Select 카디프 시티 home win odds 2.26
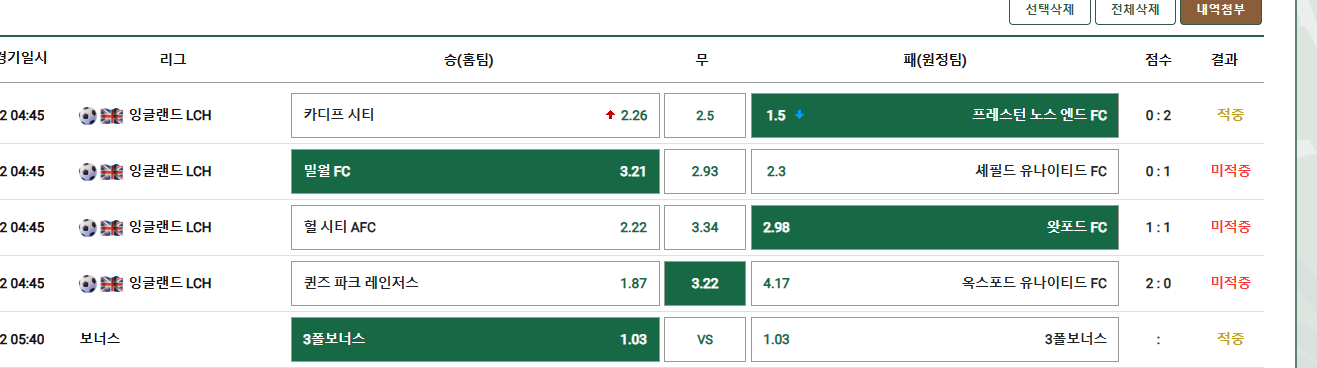Screen dimensions: 1317x368 pyautogui.click(x=475, y=115)
